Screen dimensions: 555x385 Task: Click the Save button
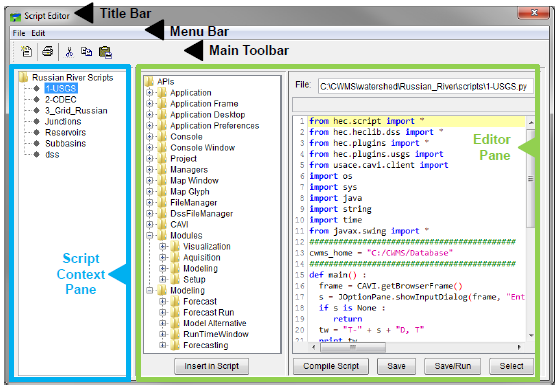(x=396, y=366)
